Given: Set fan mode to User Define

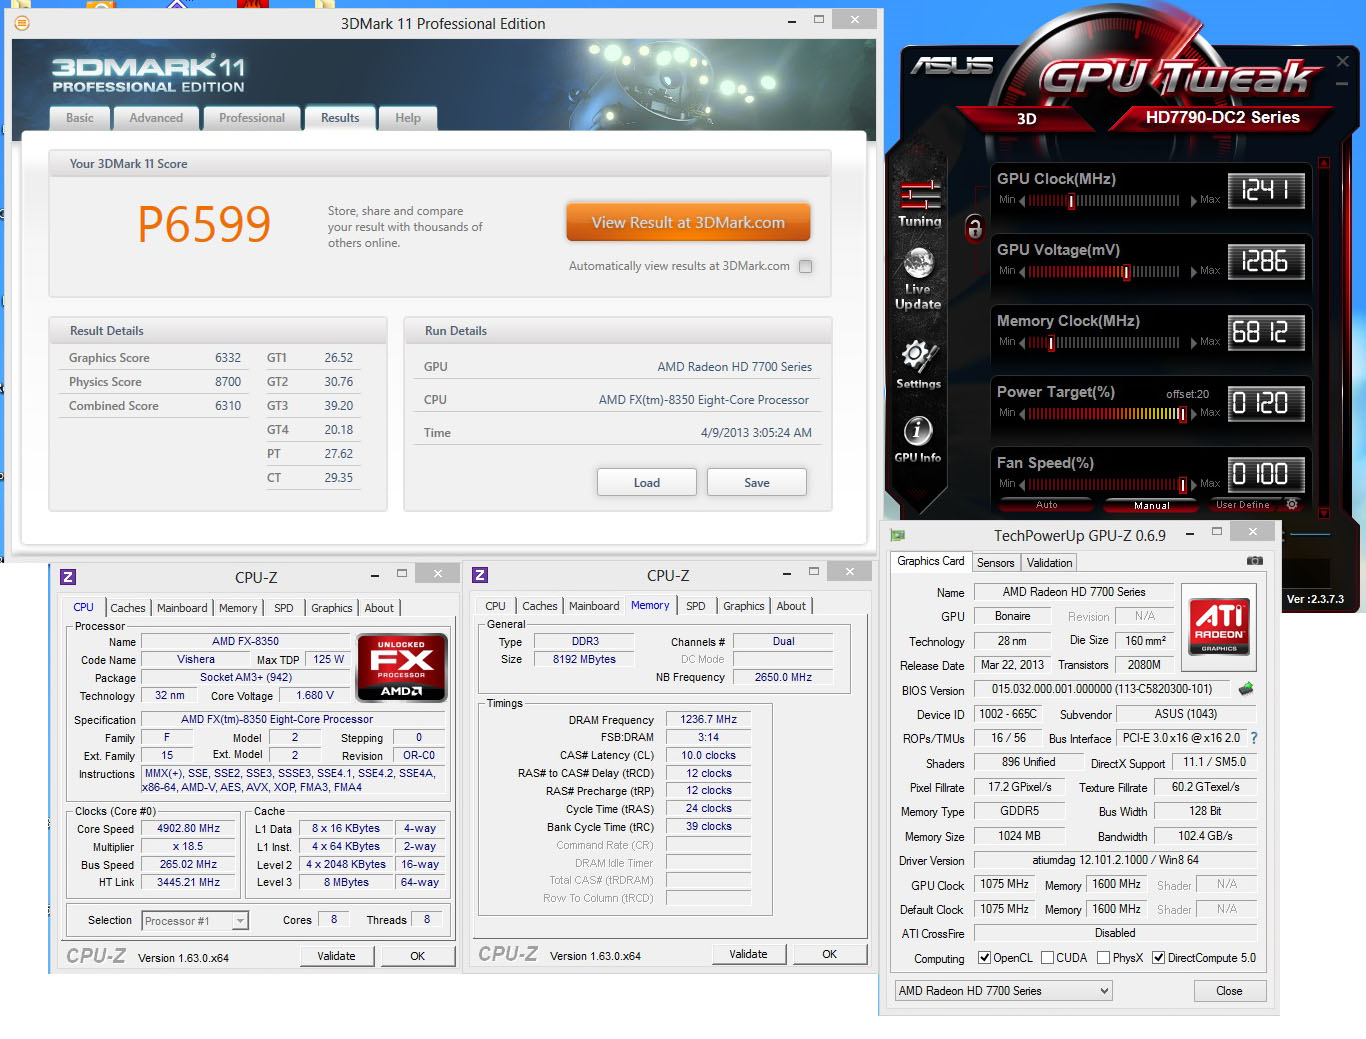Looking at the screenshot, I should tap(1243, 505).
